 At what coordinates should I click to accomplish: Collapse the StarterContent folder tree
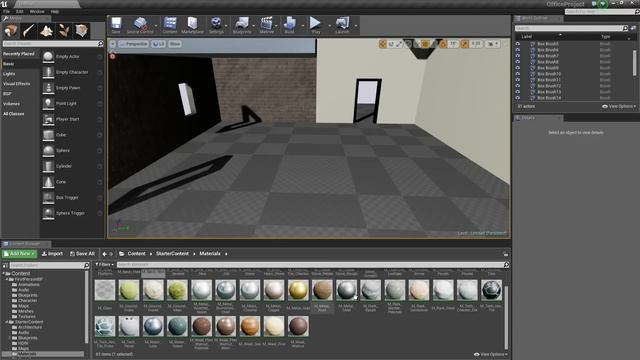pyautogui.click(x=7, y=322)
